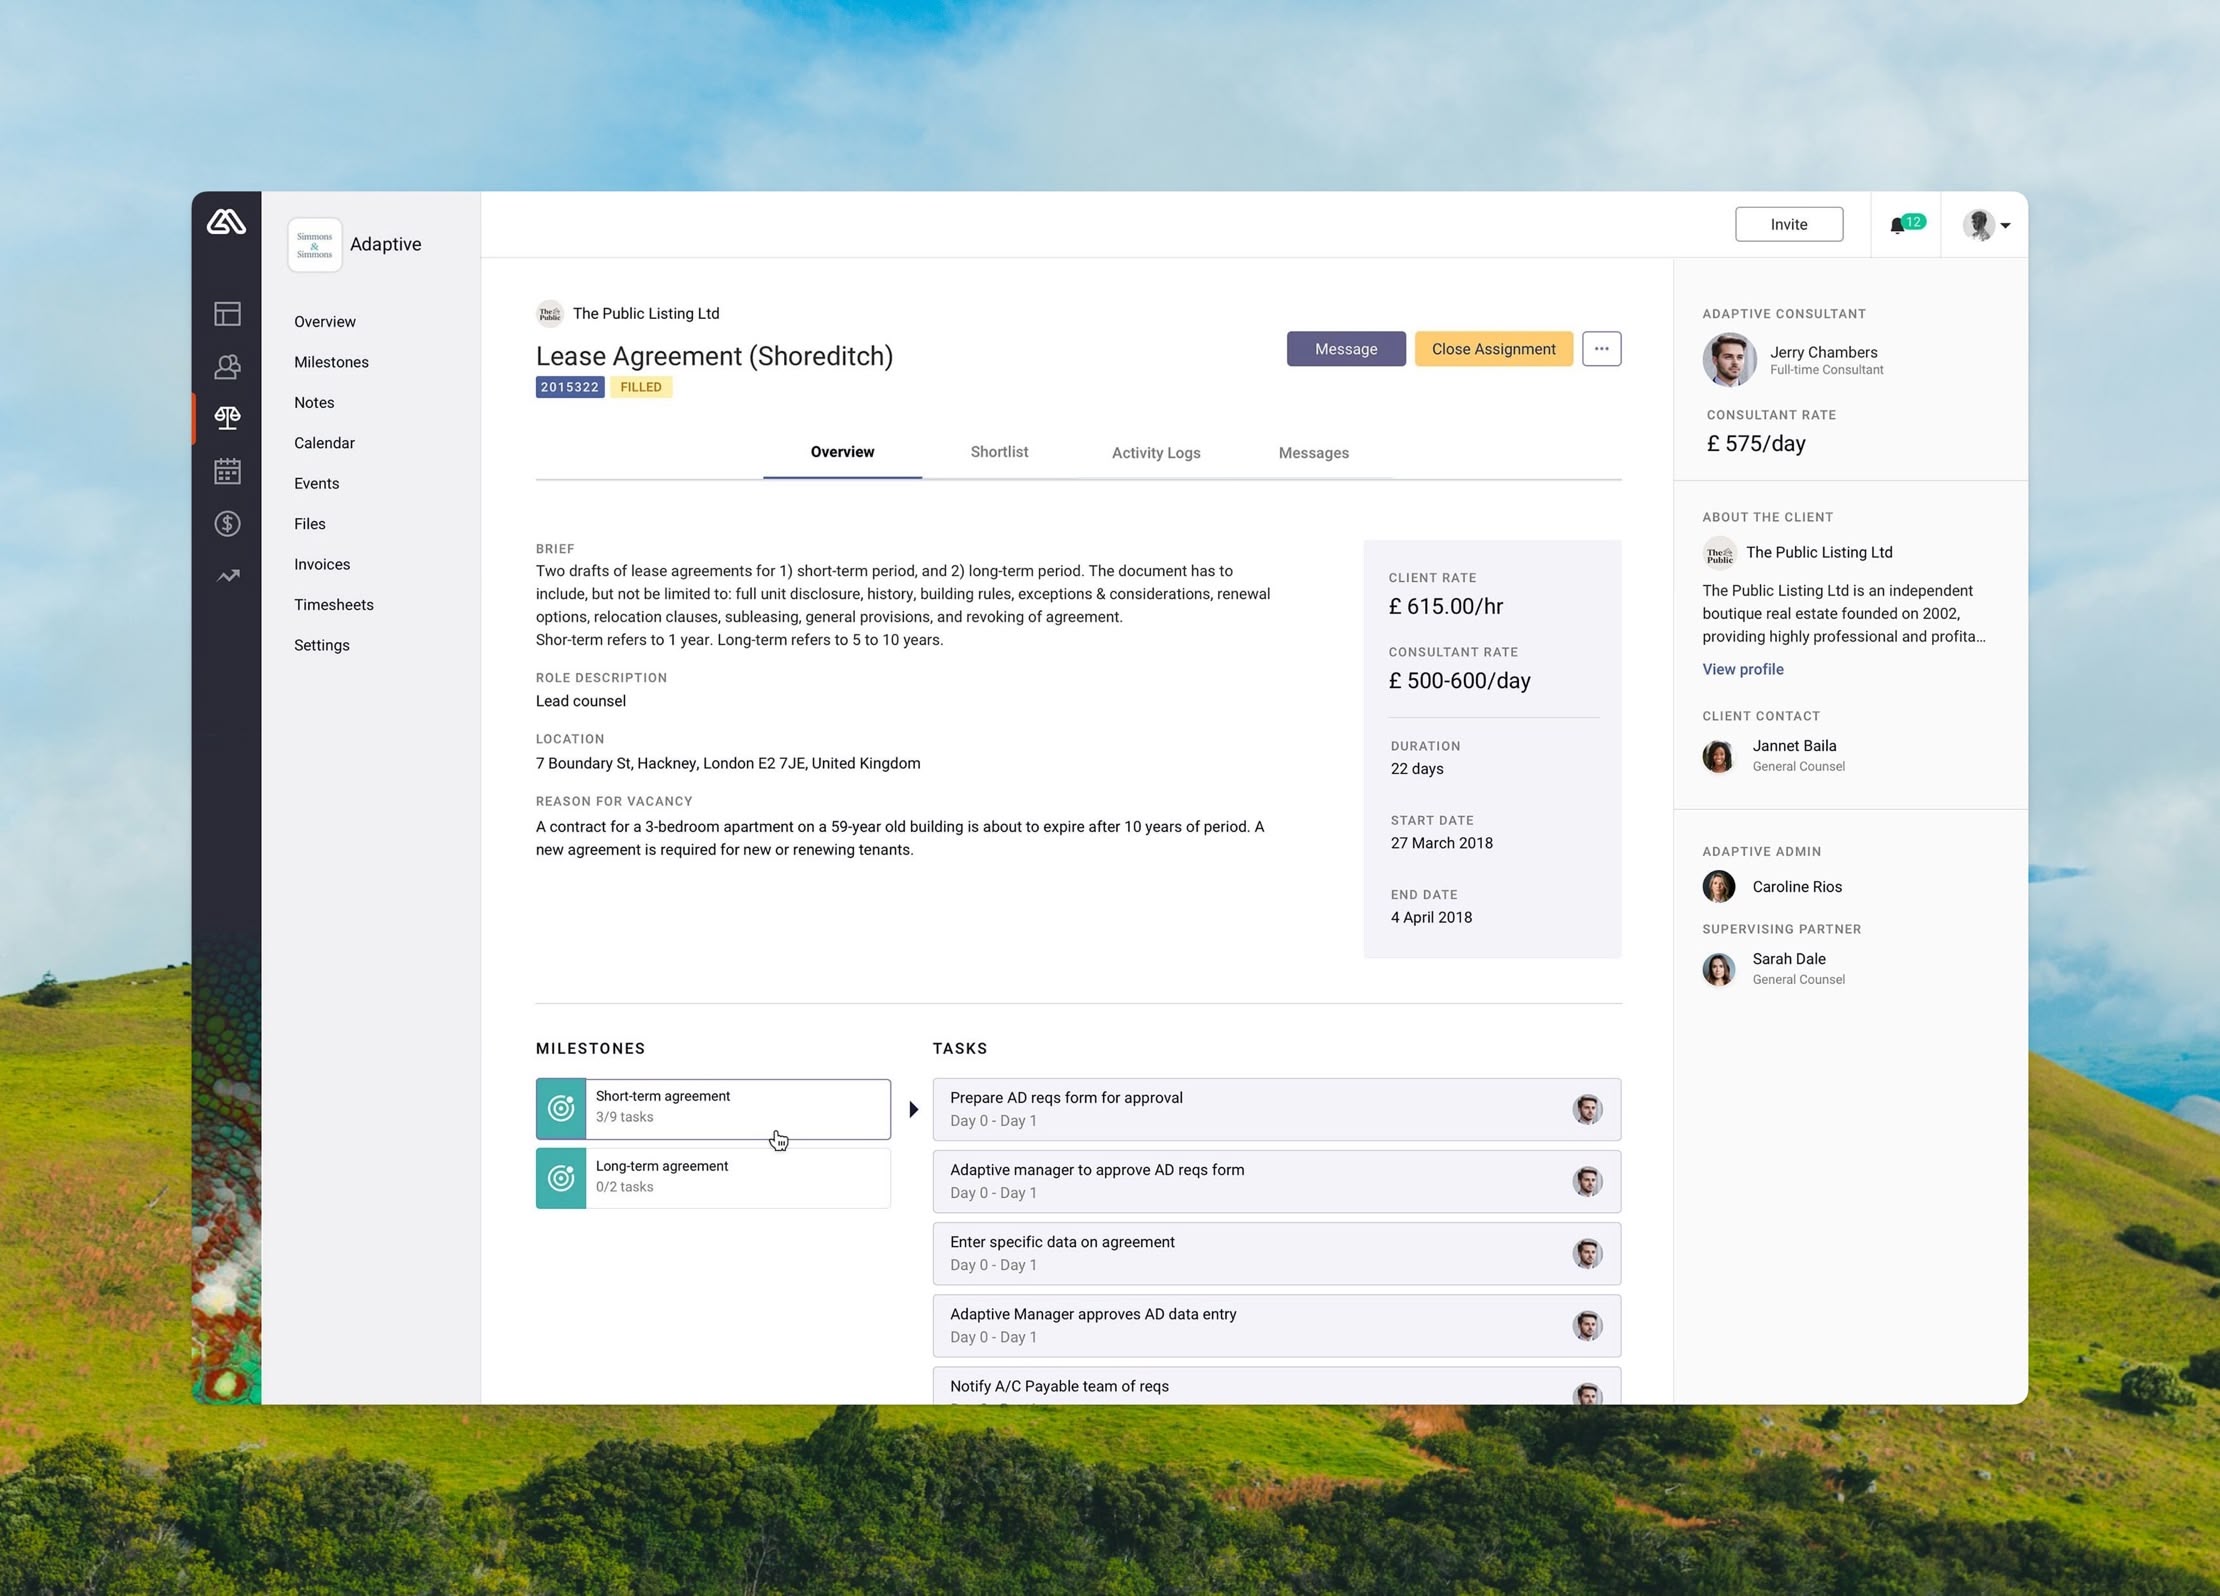Viewport: 2220px width, 1596px height.
Task: Open Settings in the side menu
Action: (x=322, y=646)
